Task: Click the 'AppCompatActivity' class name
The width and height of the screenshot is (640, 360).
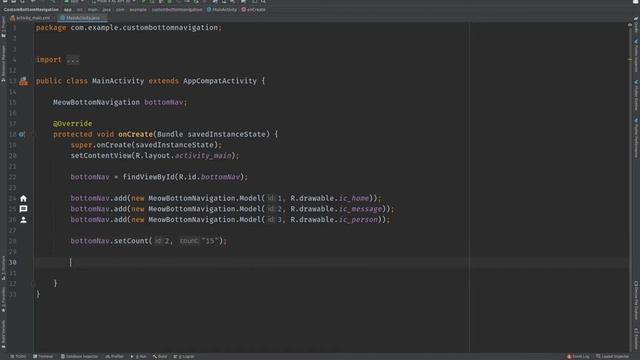Action: pos(220,81)
